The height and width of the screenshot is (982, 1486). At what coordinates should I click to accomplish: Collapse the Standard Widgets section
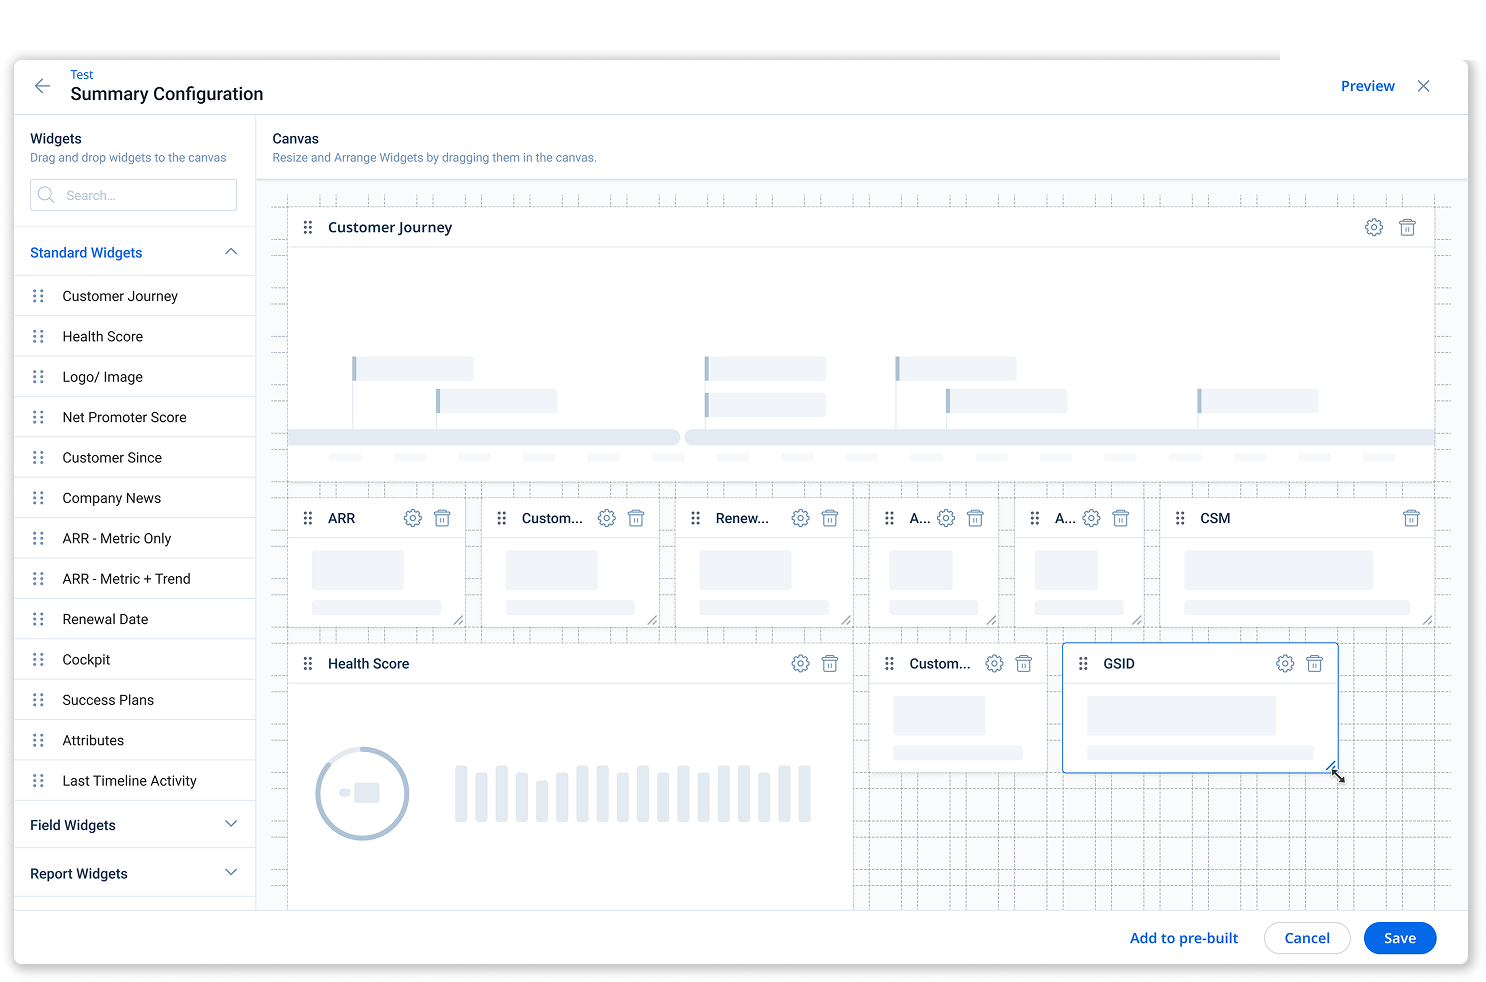tap(231, 252)
